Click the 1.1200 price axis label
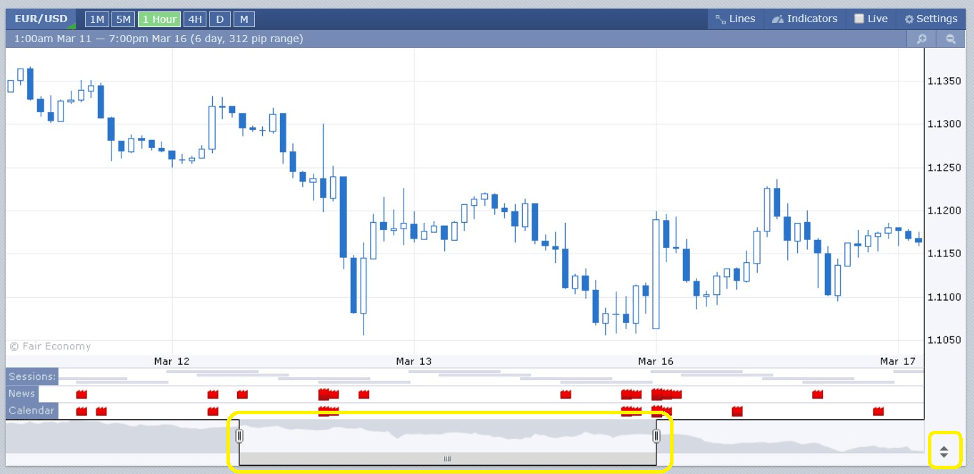 (944, 211)
